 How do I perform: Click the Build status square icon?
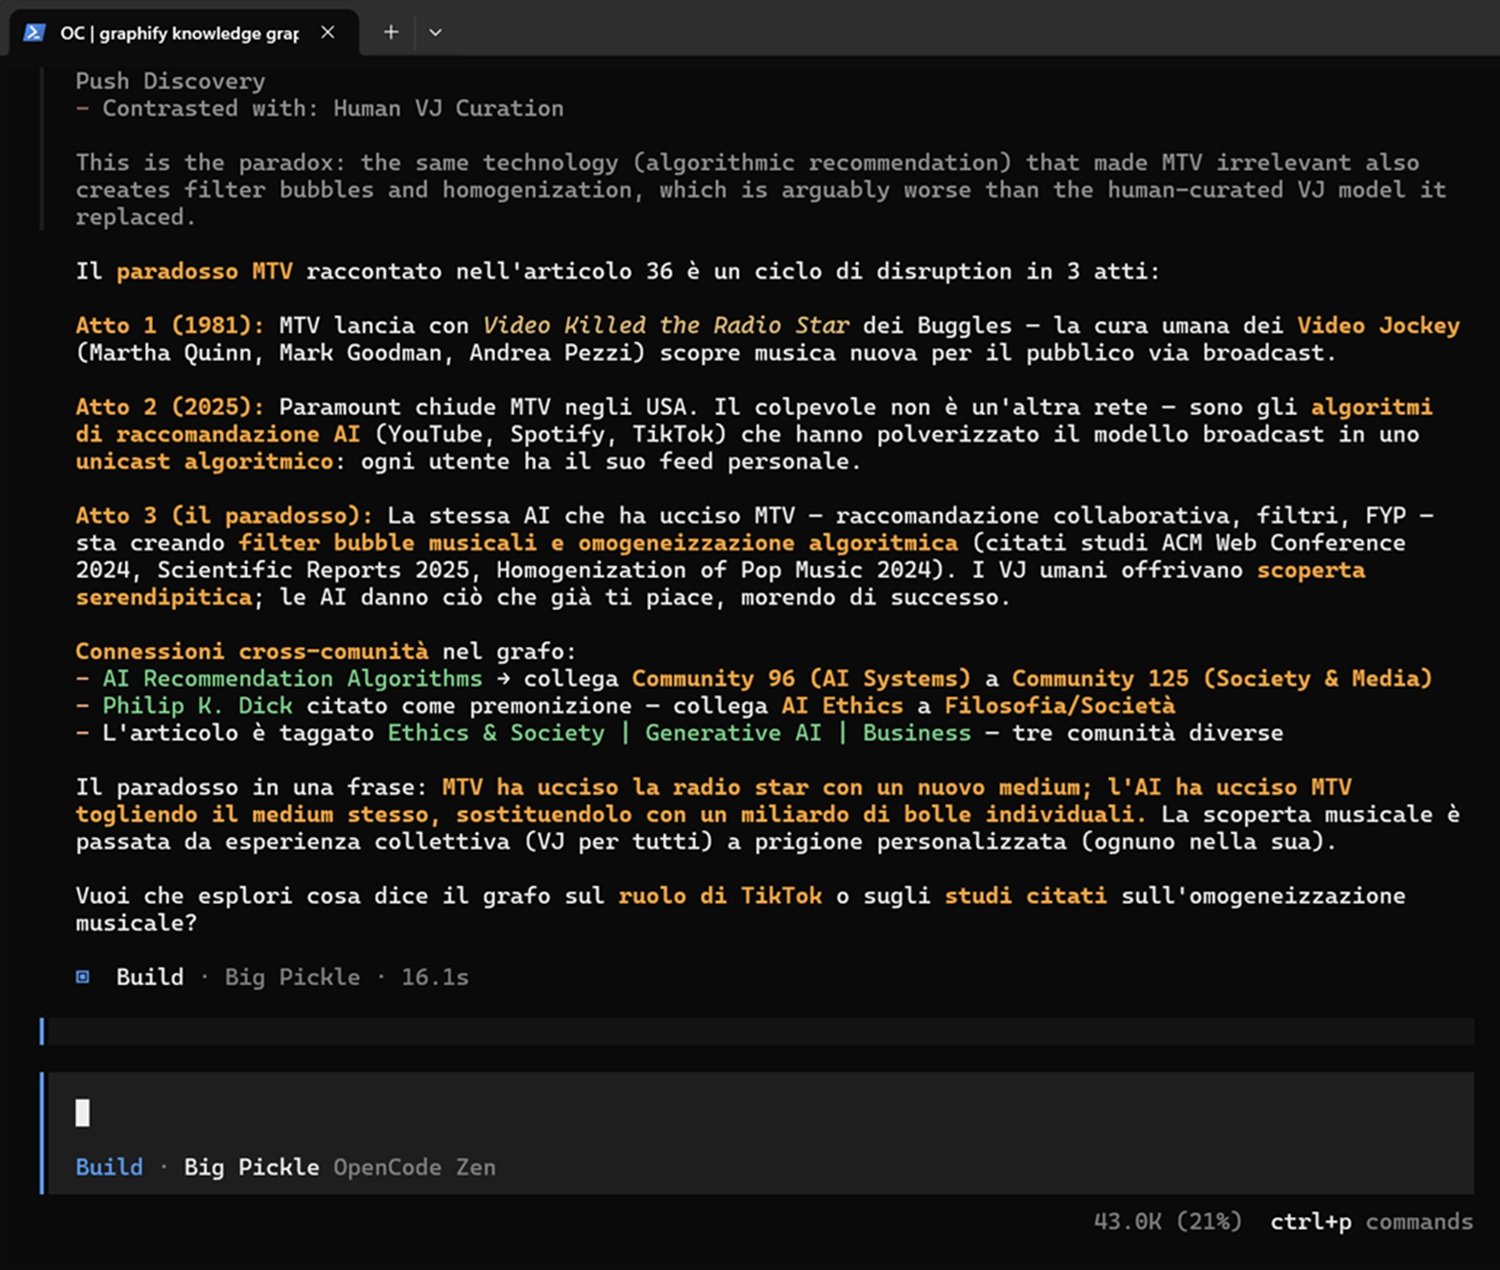83,977
